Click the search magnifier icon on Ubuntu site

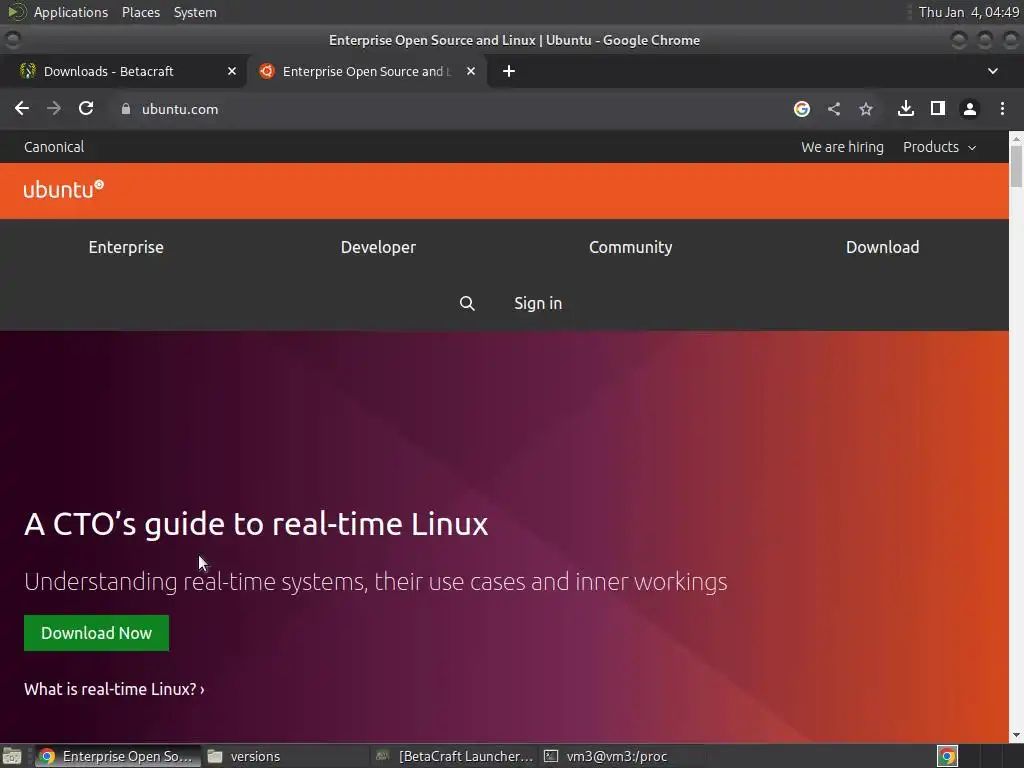[x=467, y=303]
